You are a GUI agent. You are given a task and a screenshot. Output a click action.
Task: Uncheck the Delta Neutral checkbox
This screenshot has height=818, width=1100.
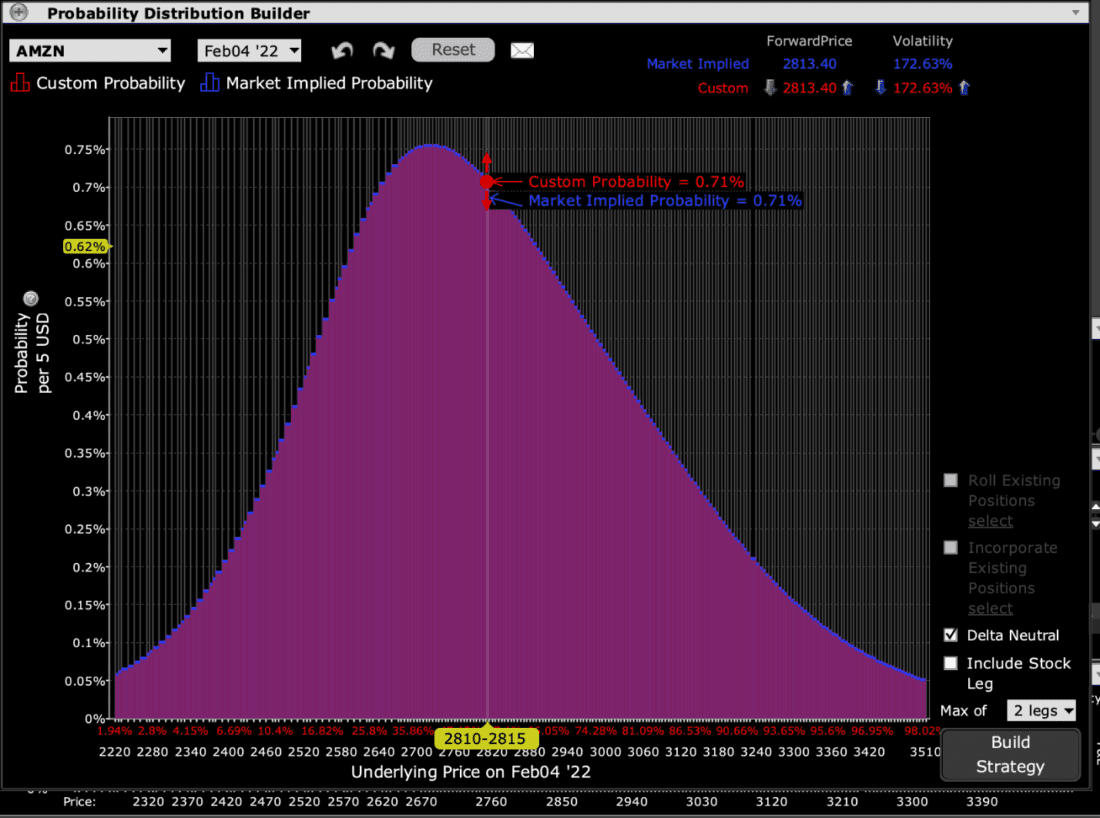(951, 635)
